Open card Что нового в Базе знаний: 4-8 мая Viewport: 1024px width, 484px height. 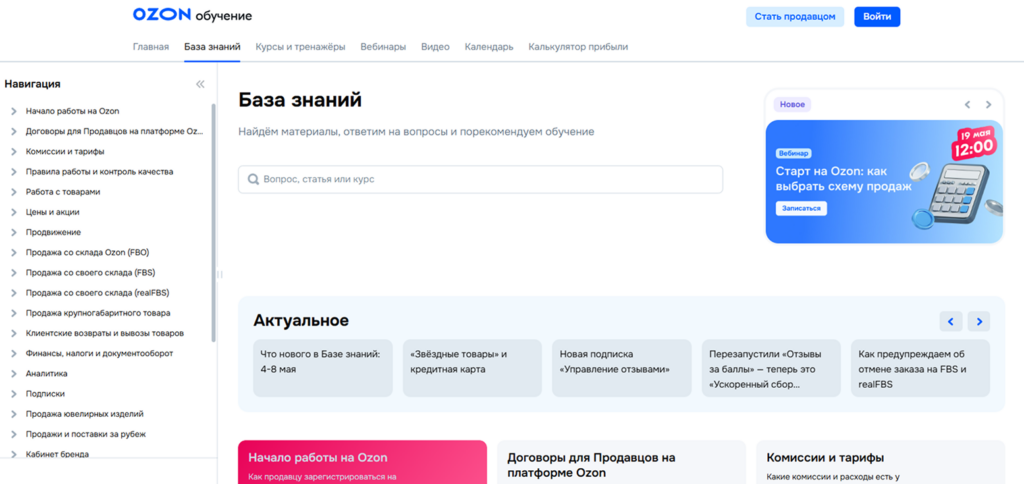pyautogui.click(x=323, y=368)
